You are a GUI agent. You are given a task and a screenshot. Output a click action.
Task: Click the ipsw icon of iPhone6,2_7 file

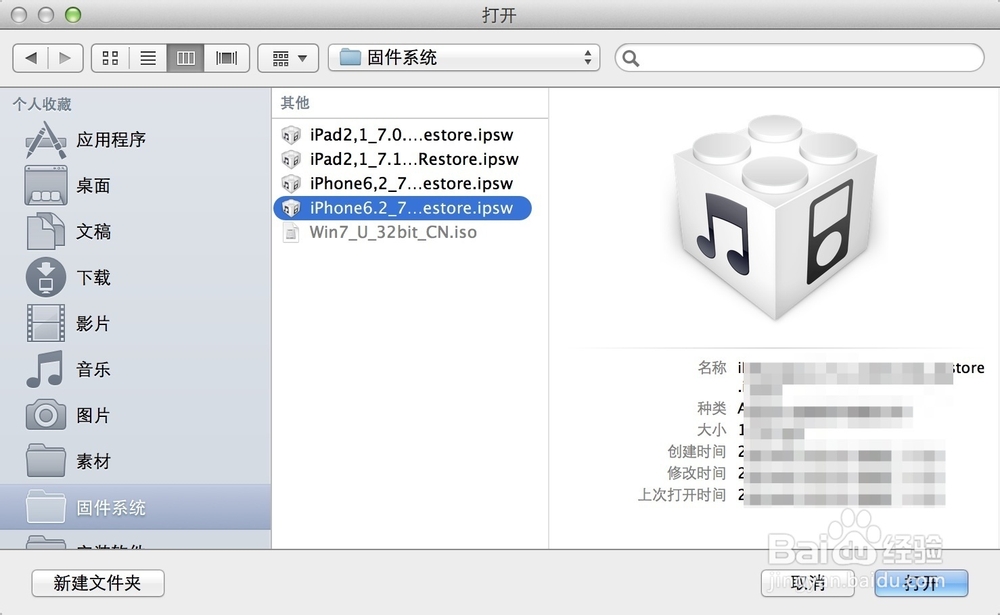[x=291, y=183]
